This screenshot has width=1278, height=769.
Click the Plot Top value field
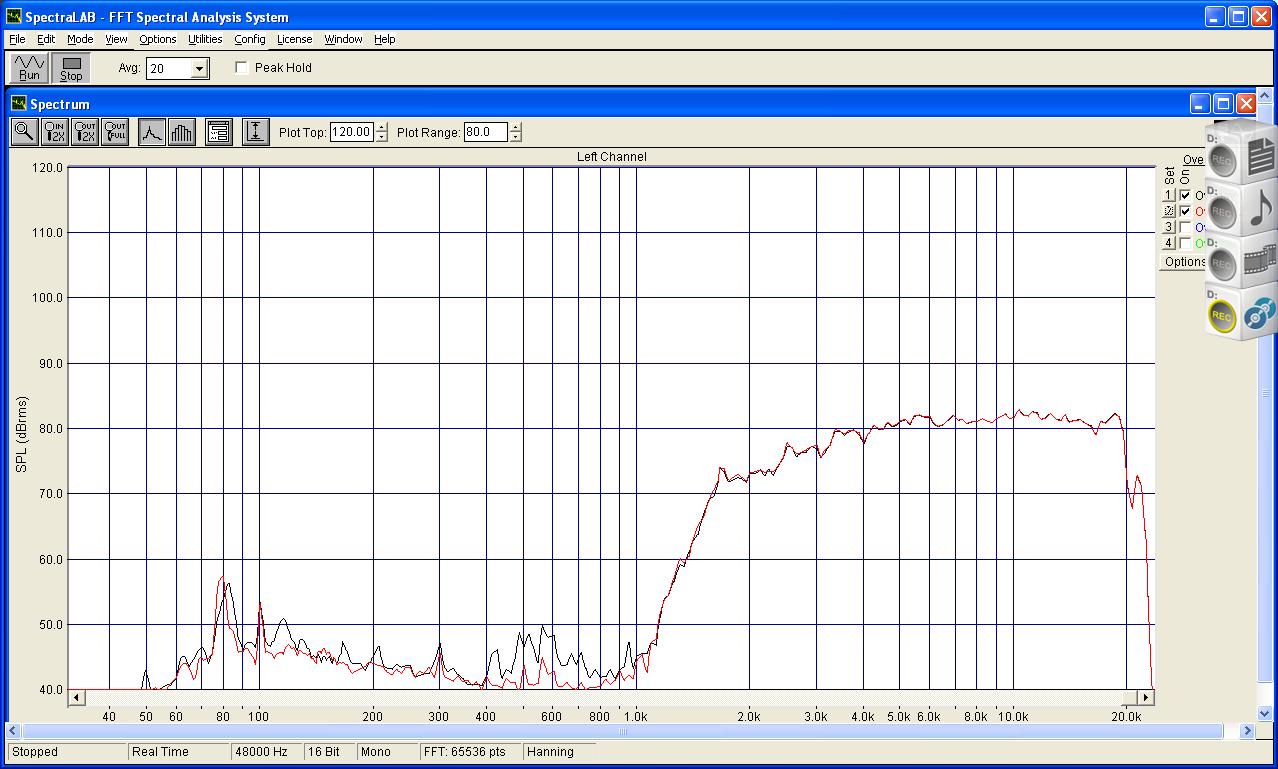[351, 132]
